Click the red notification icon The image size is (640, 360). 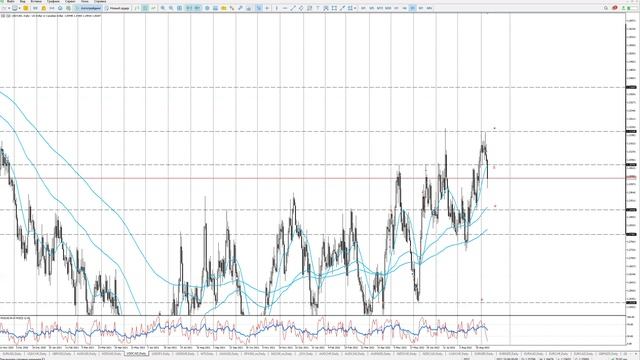click(x=615, y=8)
